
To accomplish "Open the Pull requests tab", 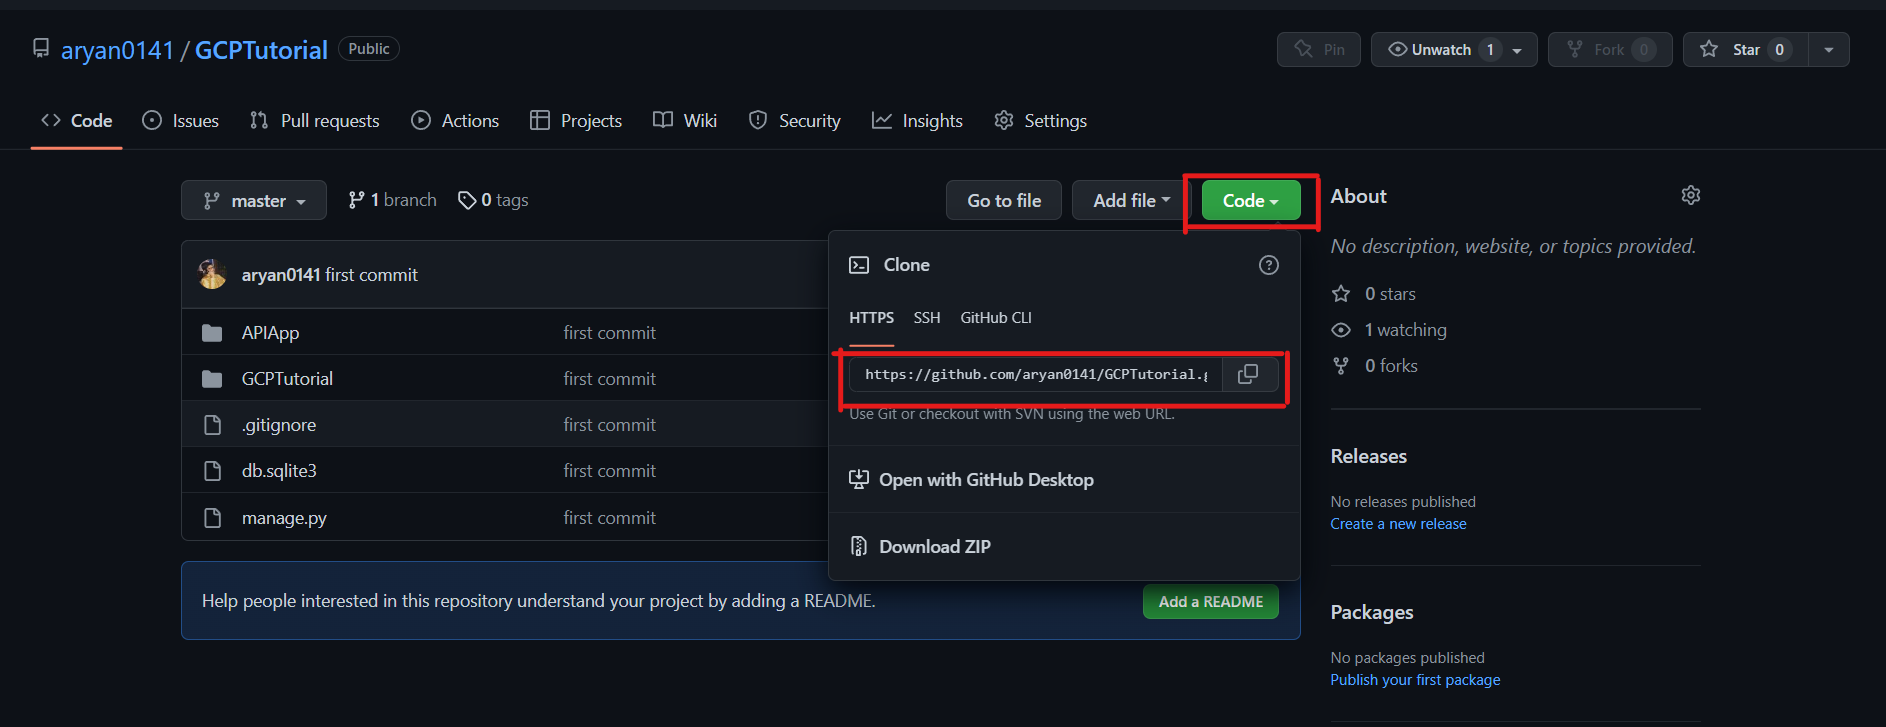I will coord(315,120).
